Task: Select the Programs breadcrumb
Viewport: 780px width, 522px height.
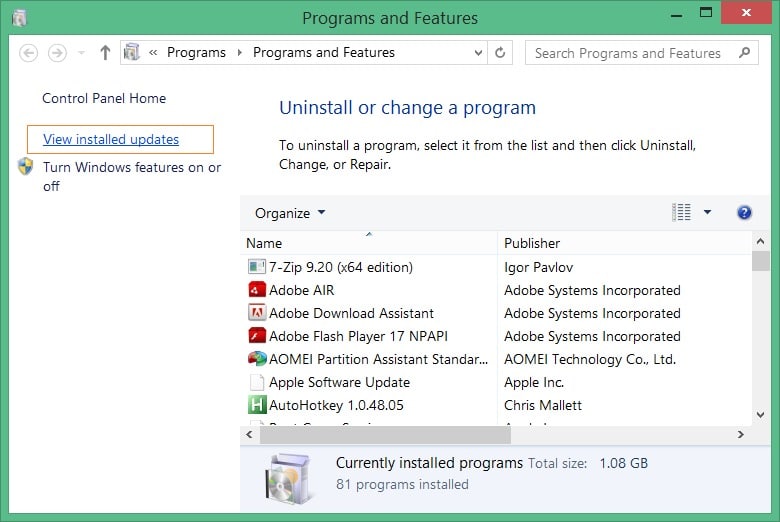Action: pos(196,52)
